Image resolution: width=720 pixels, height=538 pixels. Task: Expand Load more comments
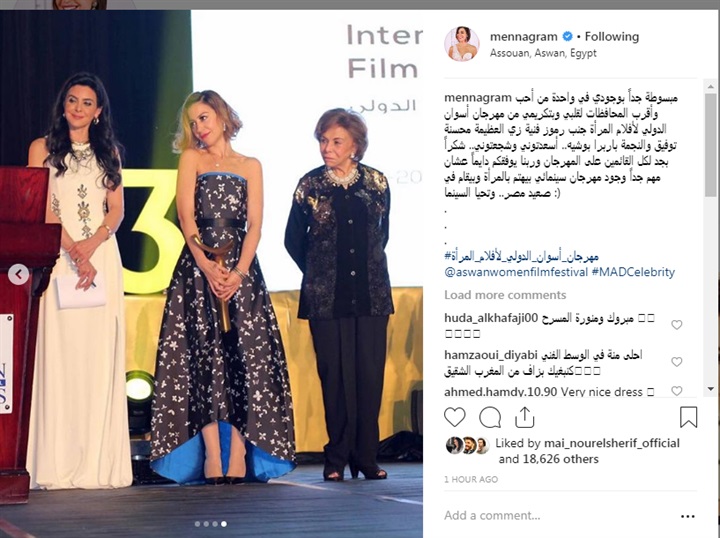505,295
